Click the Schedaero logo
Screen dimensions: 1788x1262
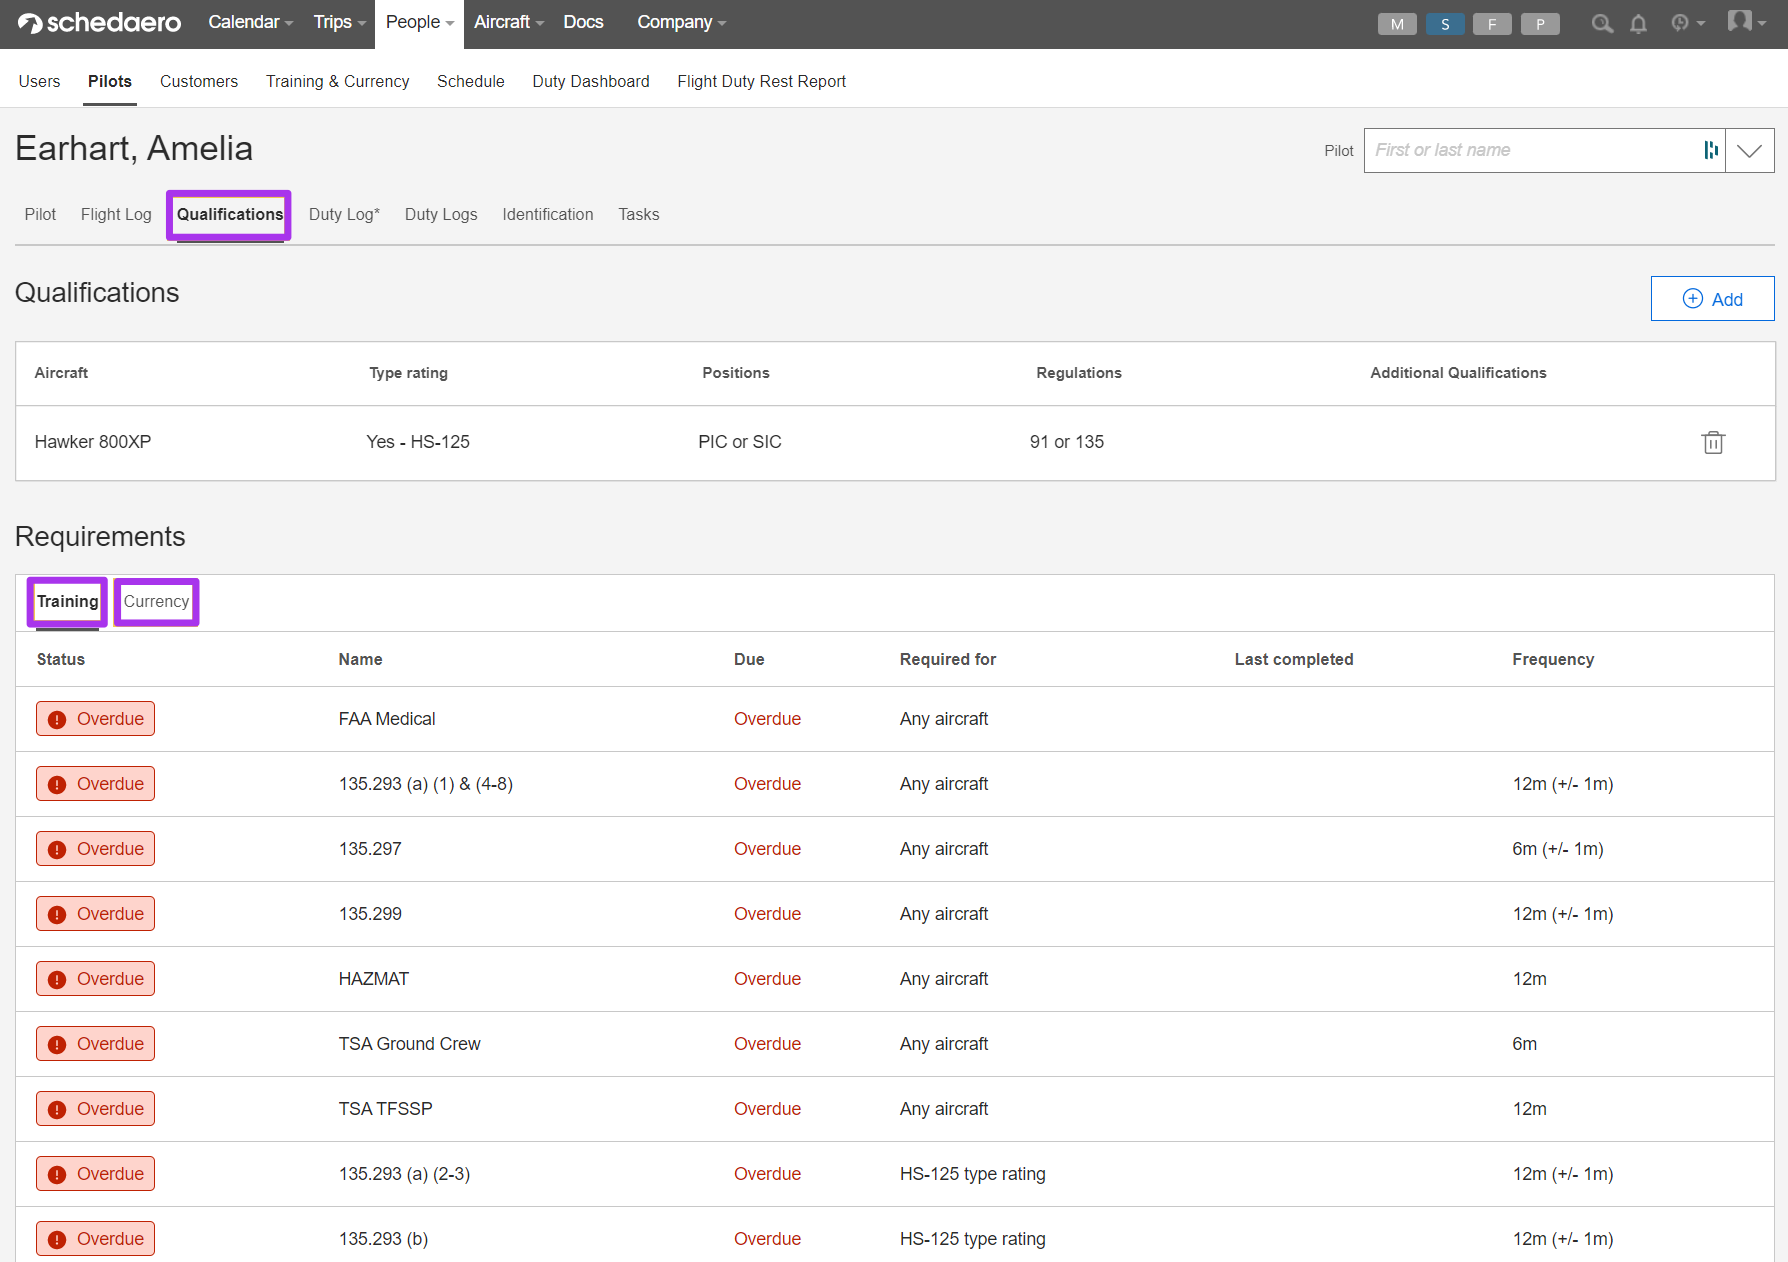tap(99, 23)
